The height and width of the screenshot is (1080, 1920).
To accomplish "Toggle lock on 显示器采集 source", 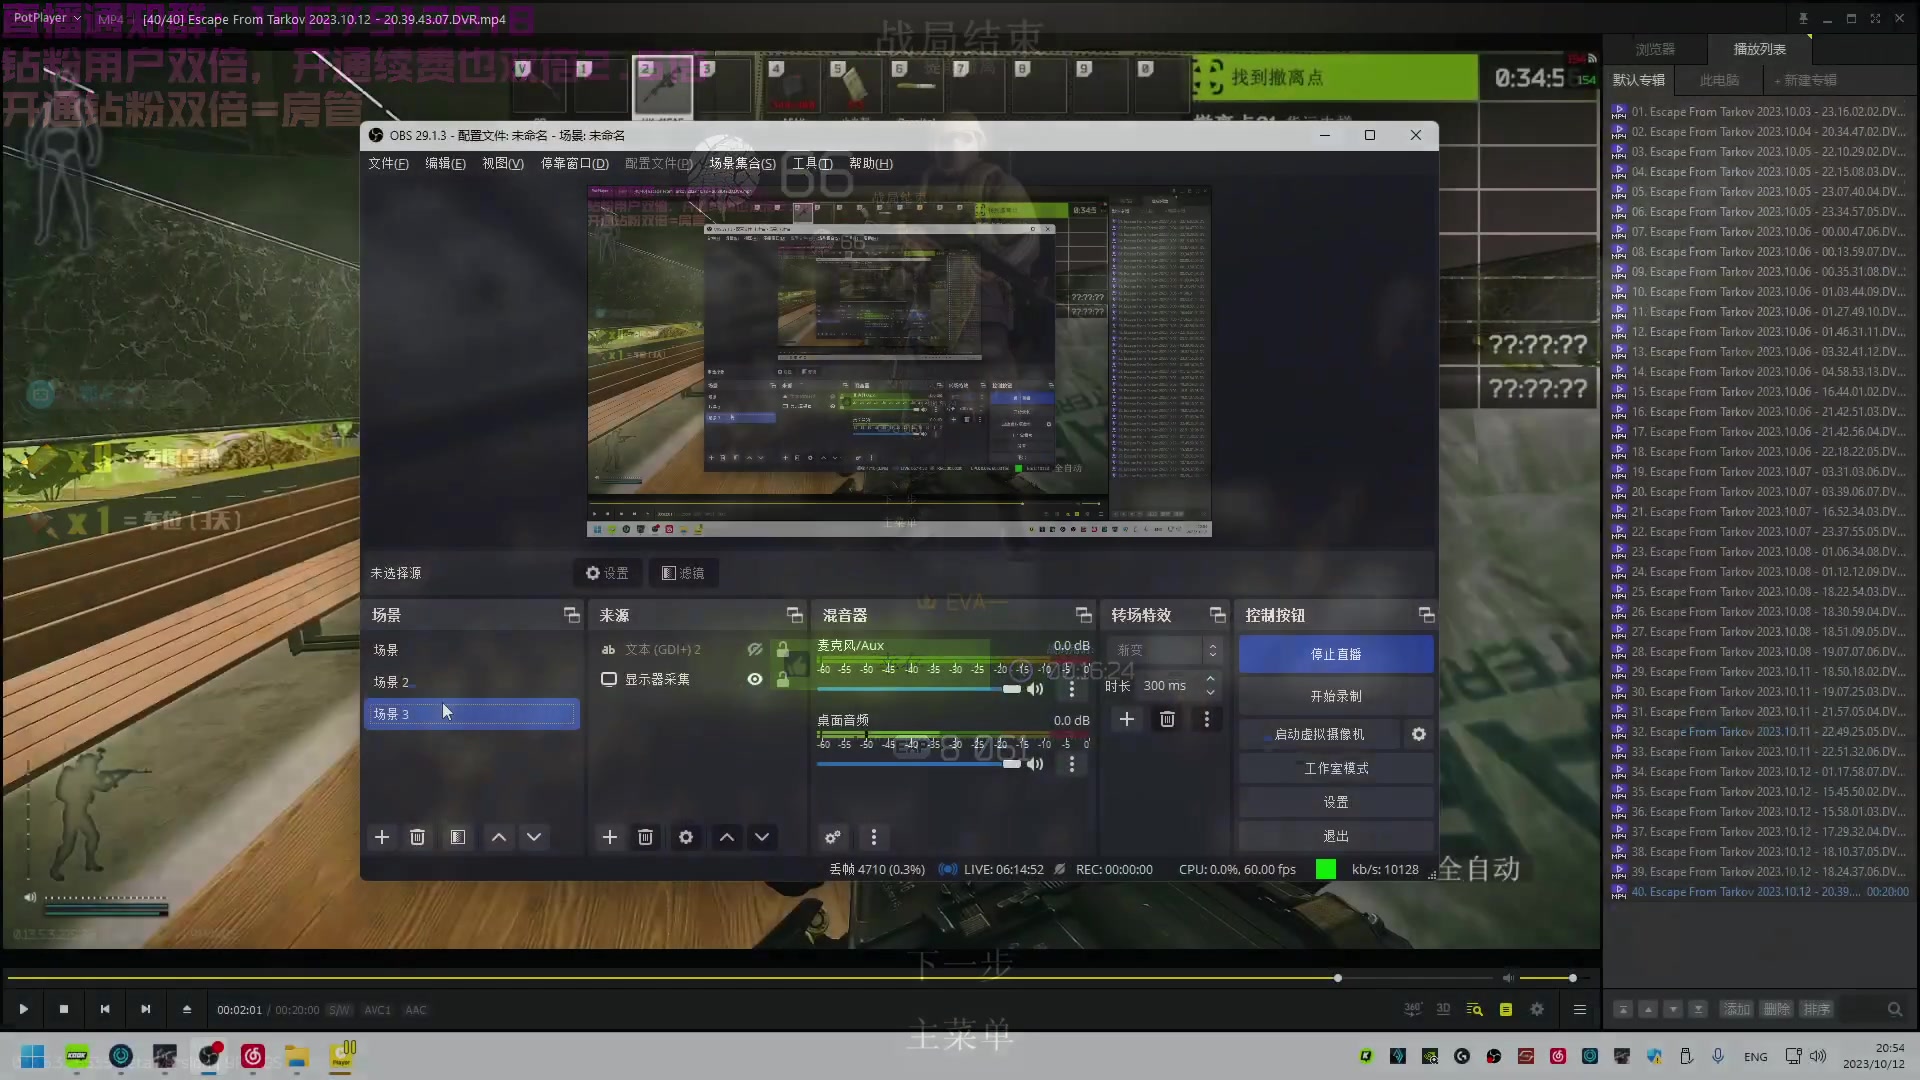I will [783, 679].
